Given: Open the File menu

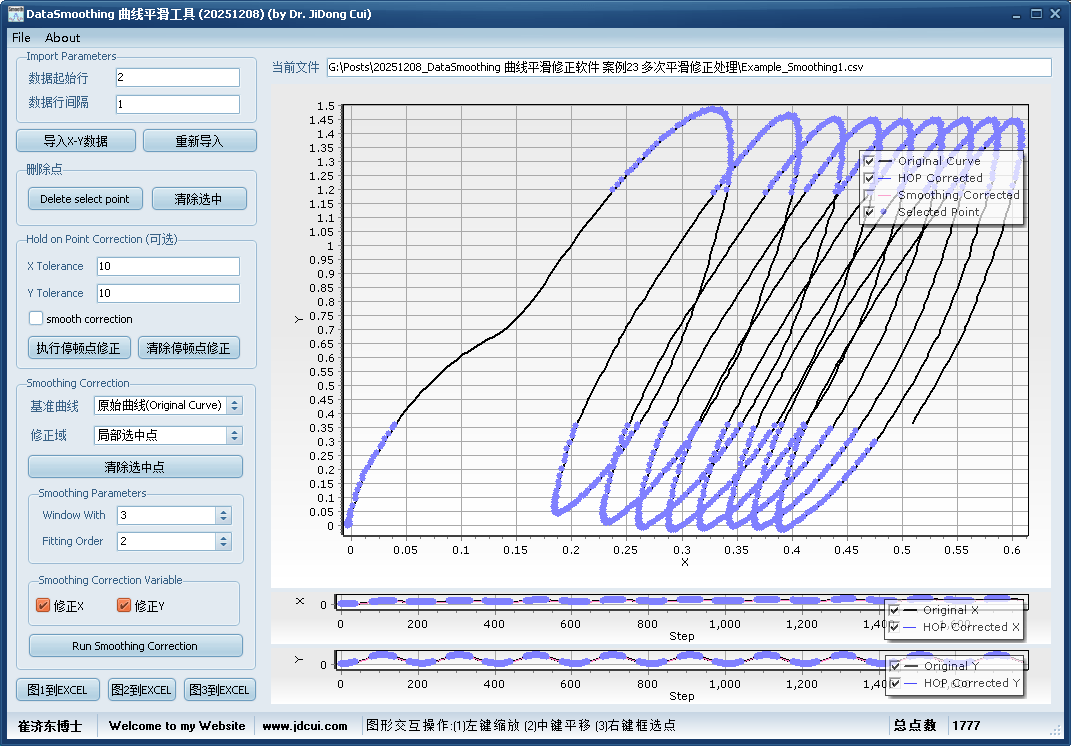Looking at the screenshot, I should 21,37.
